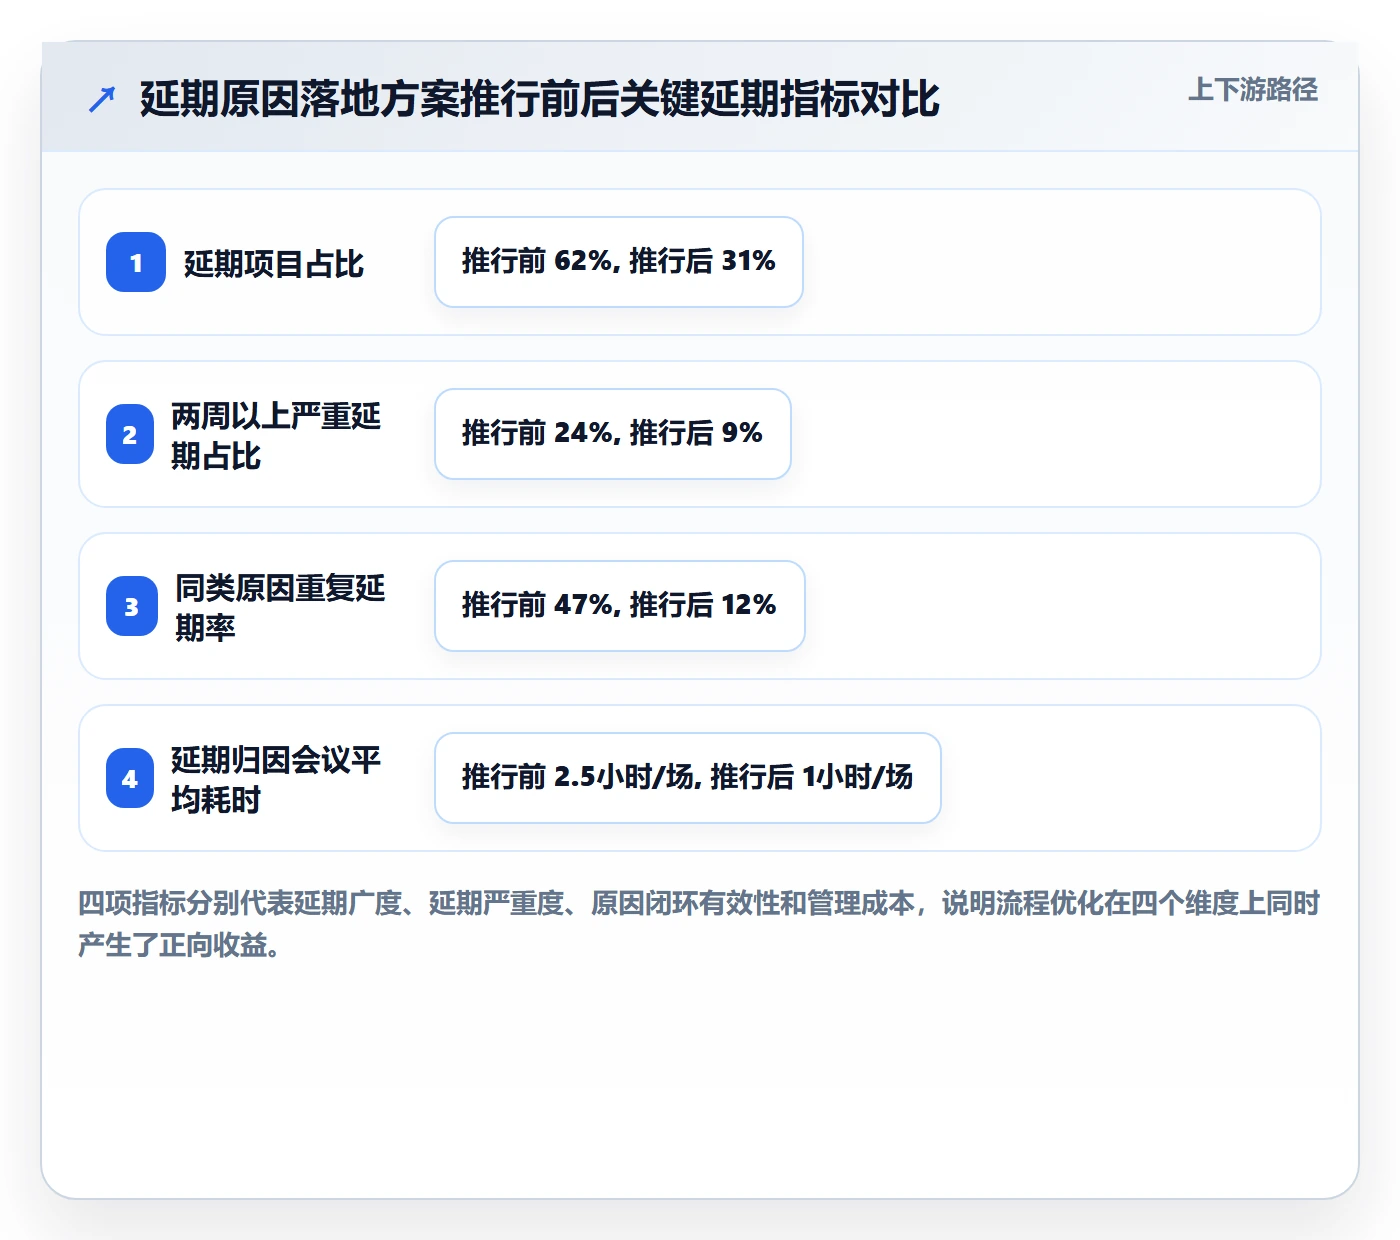Click the 延期归因会议平均耗时 label
Viewport: 1400px width, 1240px height.
point(276,779)
